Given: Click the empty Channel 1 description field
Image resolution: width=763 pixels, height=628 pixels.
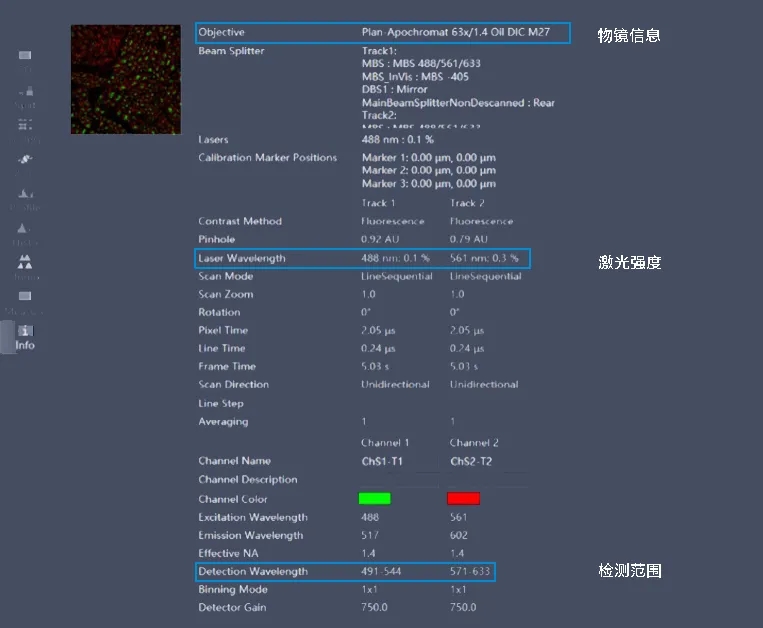Looking at the screenshot, I should tap(399, 480).
